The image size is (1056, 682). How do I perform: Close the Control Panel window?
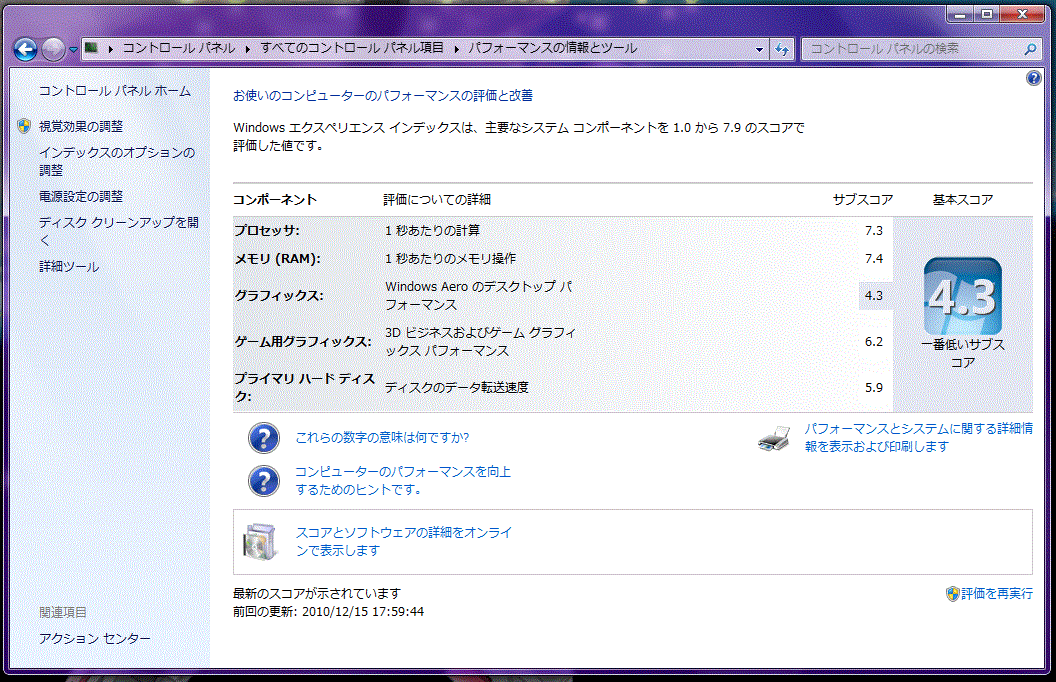(x=1022, y=14)
